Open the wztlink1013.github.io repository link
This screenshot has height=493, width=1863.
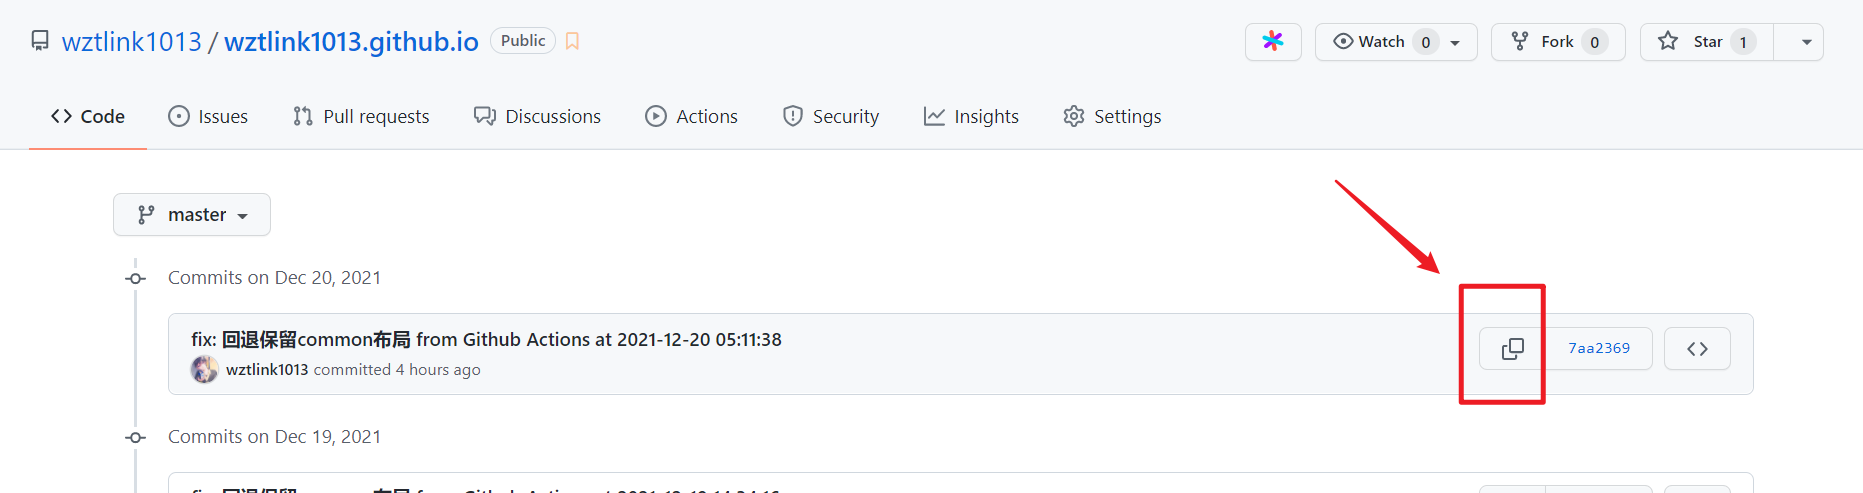351,41
